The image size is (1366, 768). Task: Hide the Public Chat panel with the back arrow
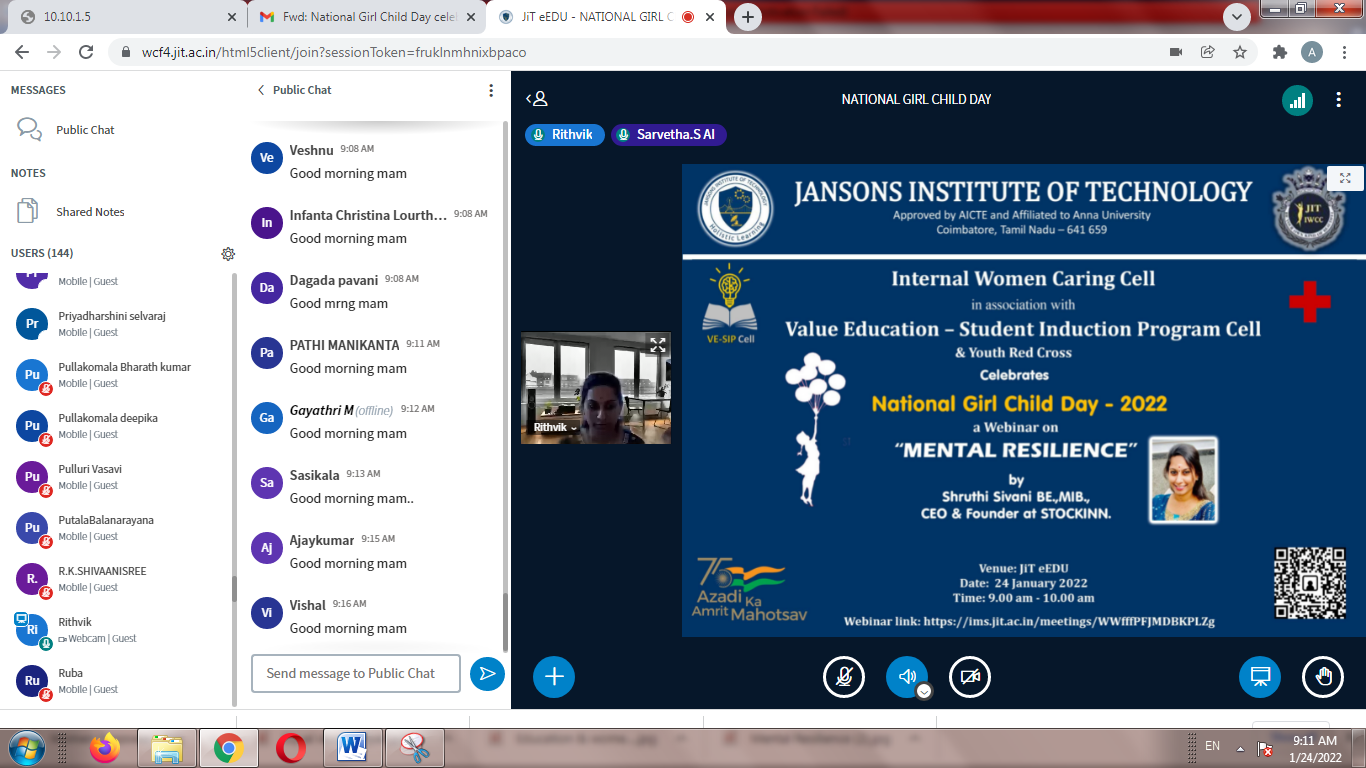click(x=262, y=90)
